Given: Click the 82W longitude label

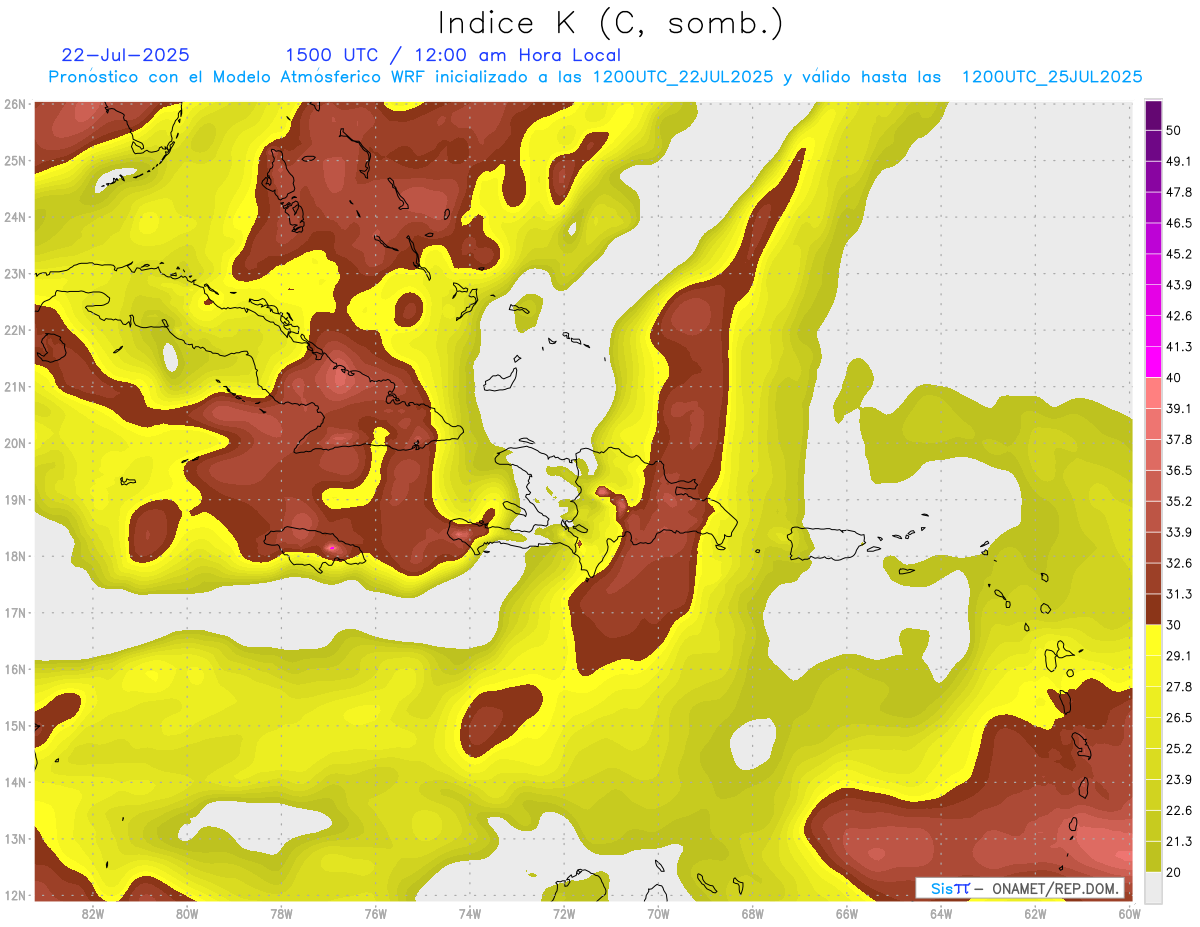Looking at the screenshot, I should coord(92,914).
